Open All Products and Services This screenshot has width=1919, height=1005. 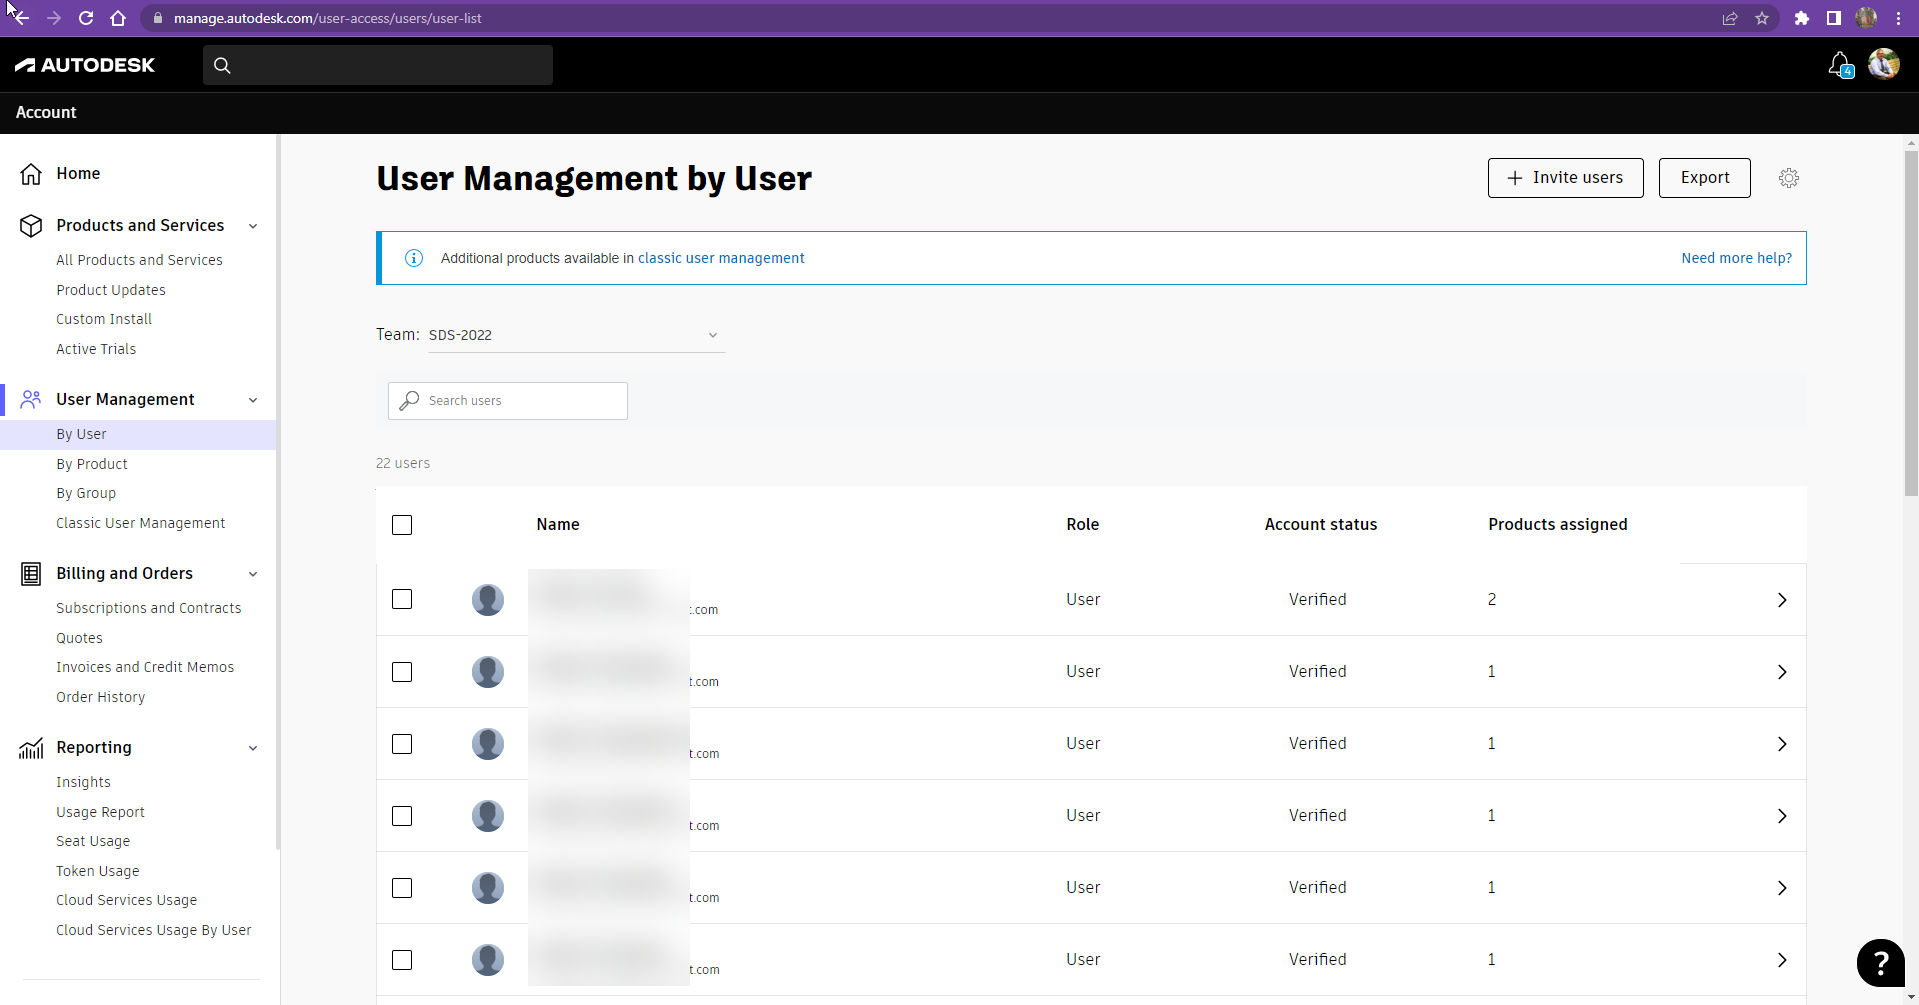tap(139, 260)
